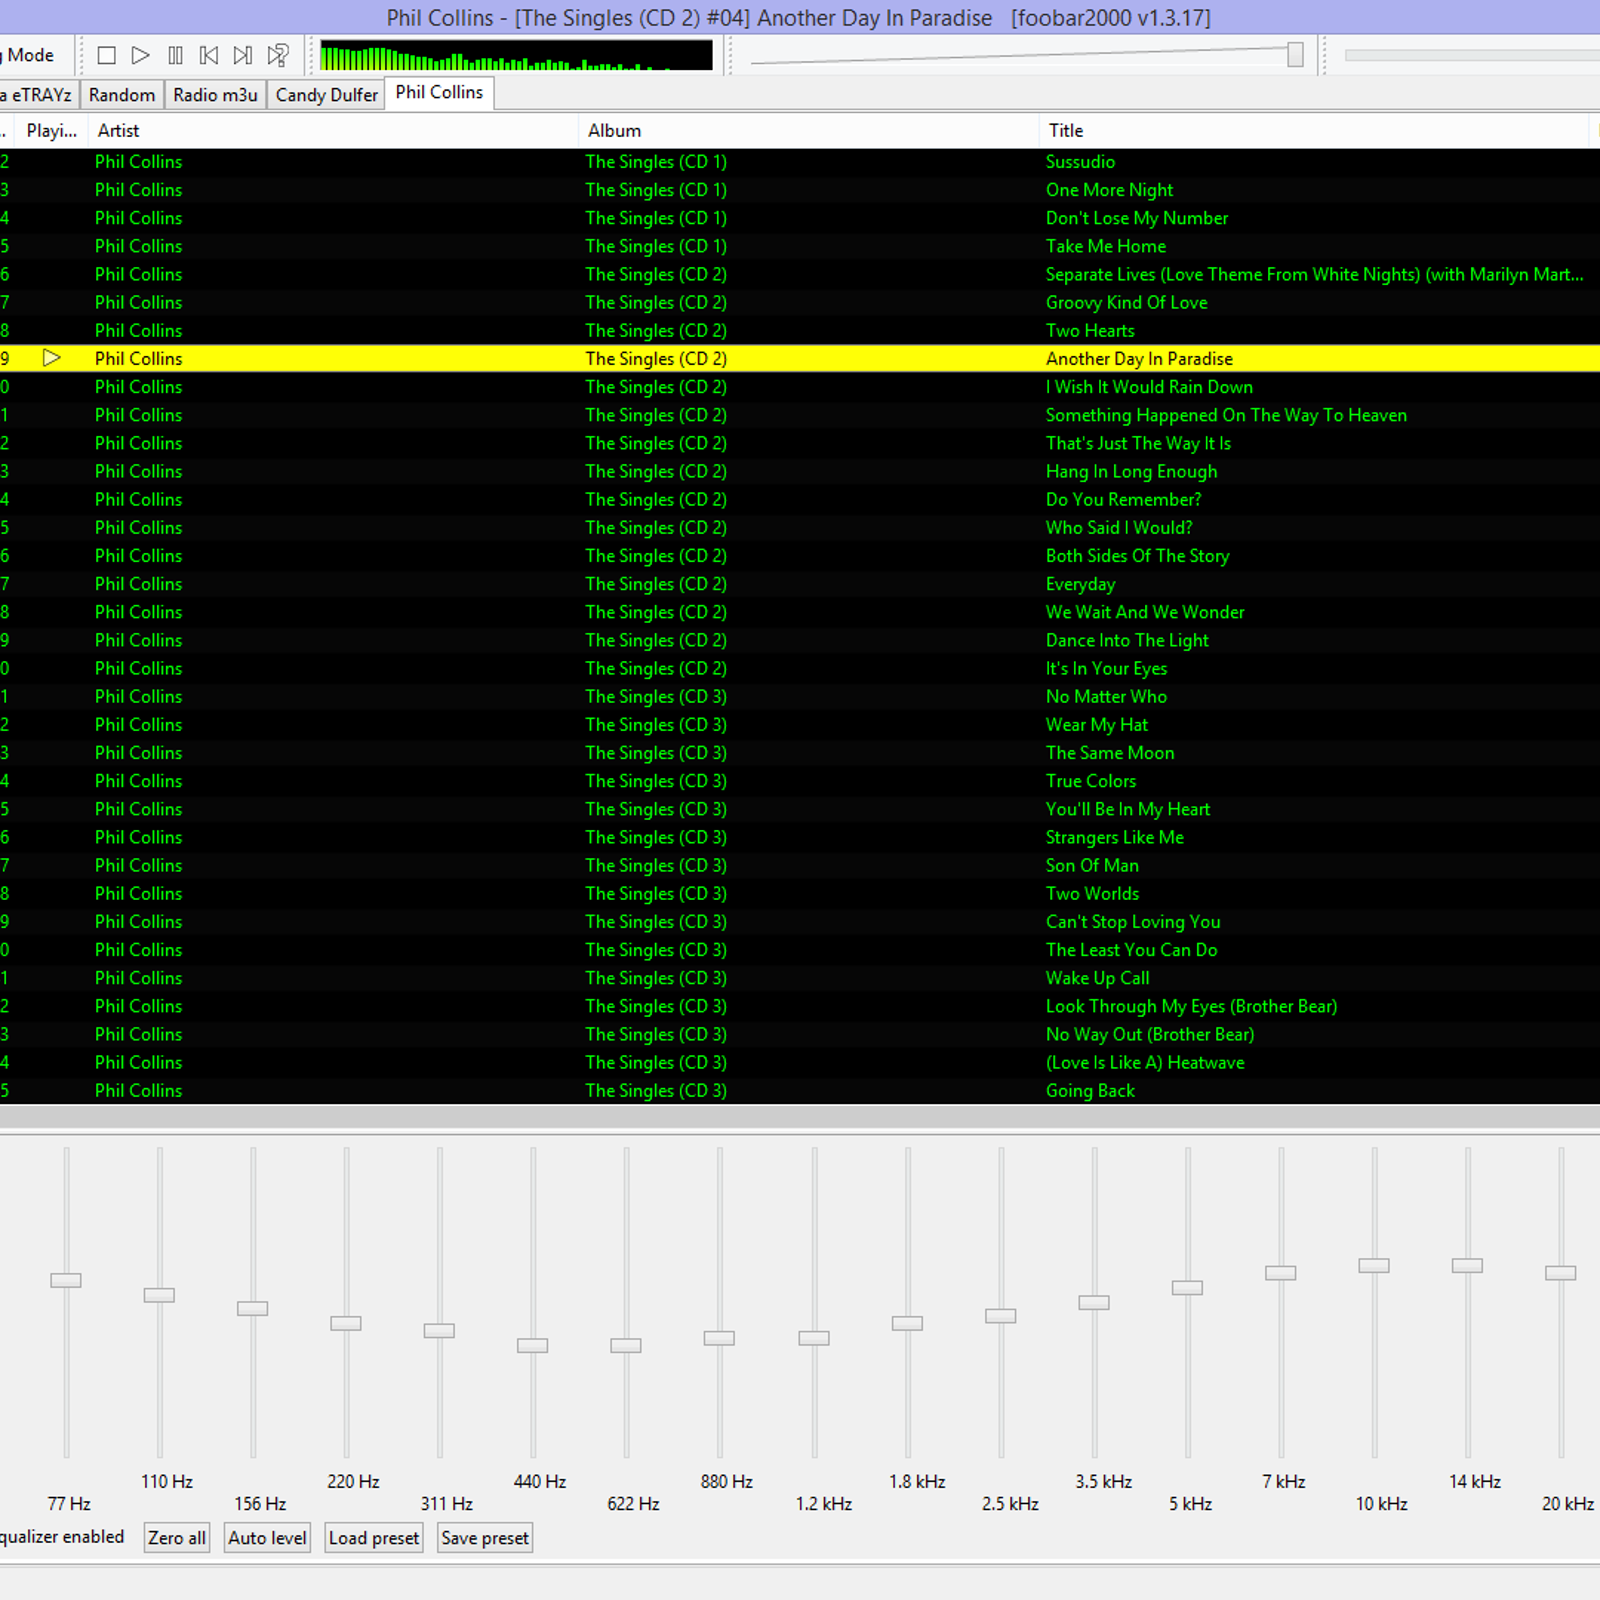Click the spectrum visualization bar
The width and height of the screenshot is (1600, 1600).
pos(516,55)
